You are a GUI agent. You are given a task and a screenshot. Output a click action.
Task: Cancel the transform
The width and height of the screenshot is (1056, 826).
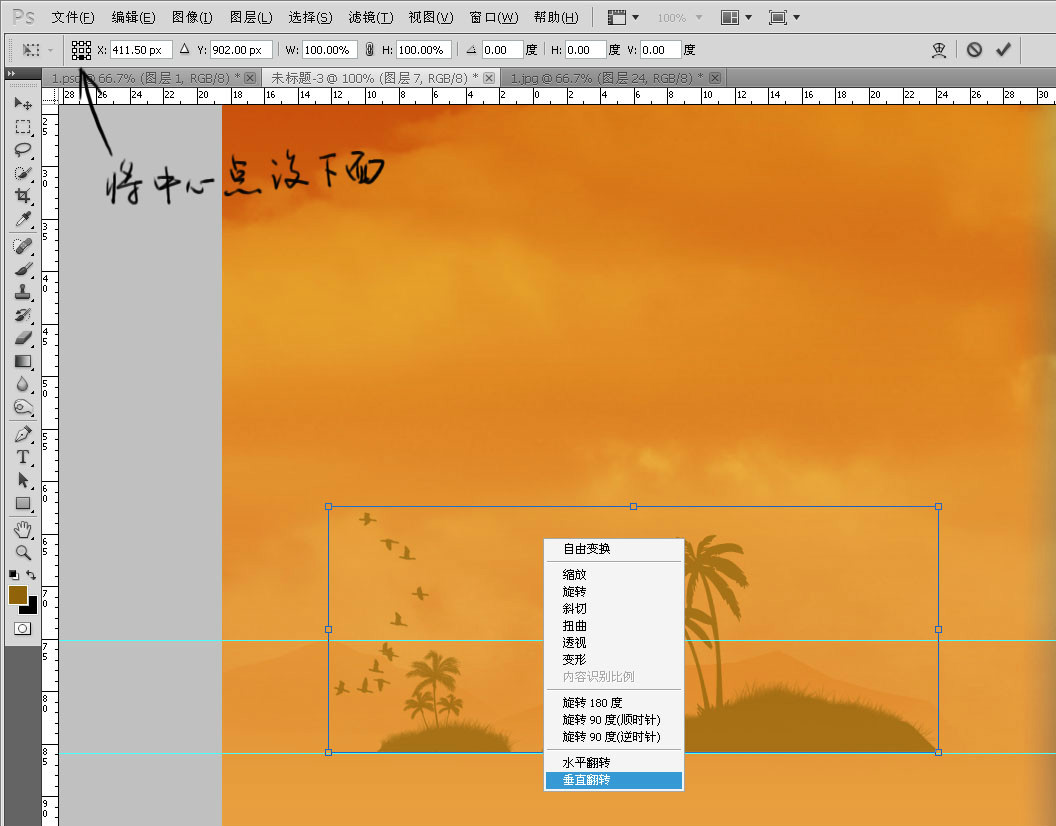click(974, 50)
